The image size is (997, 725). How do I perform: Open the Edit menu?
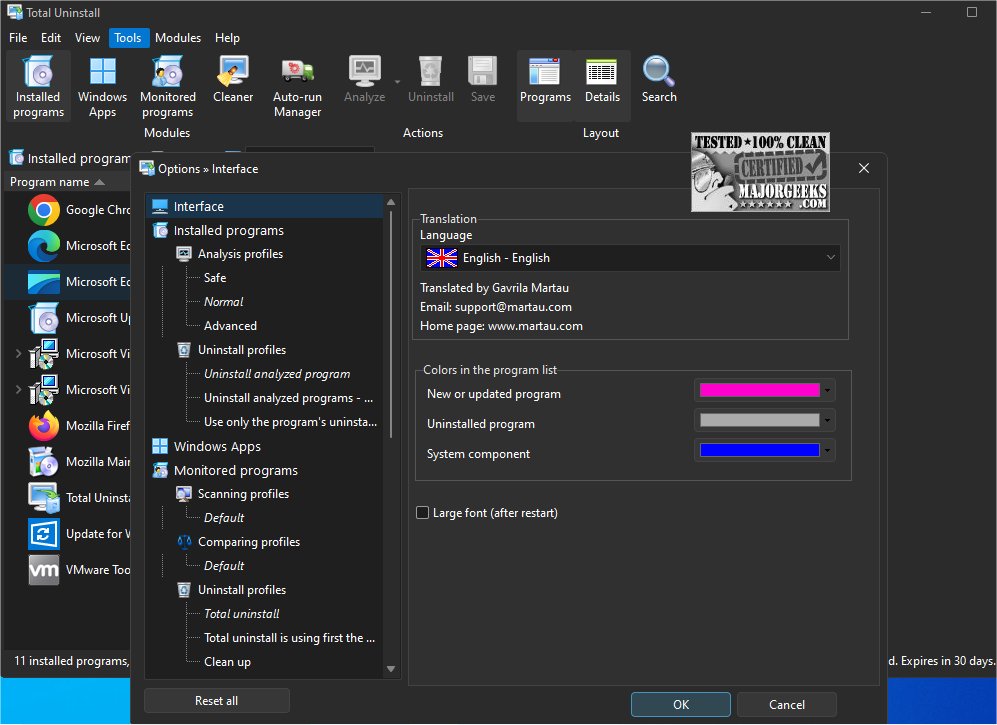(x=51, y=38)
